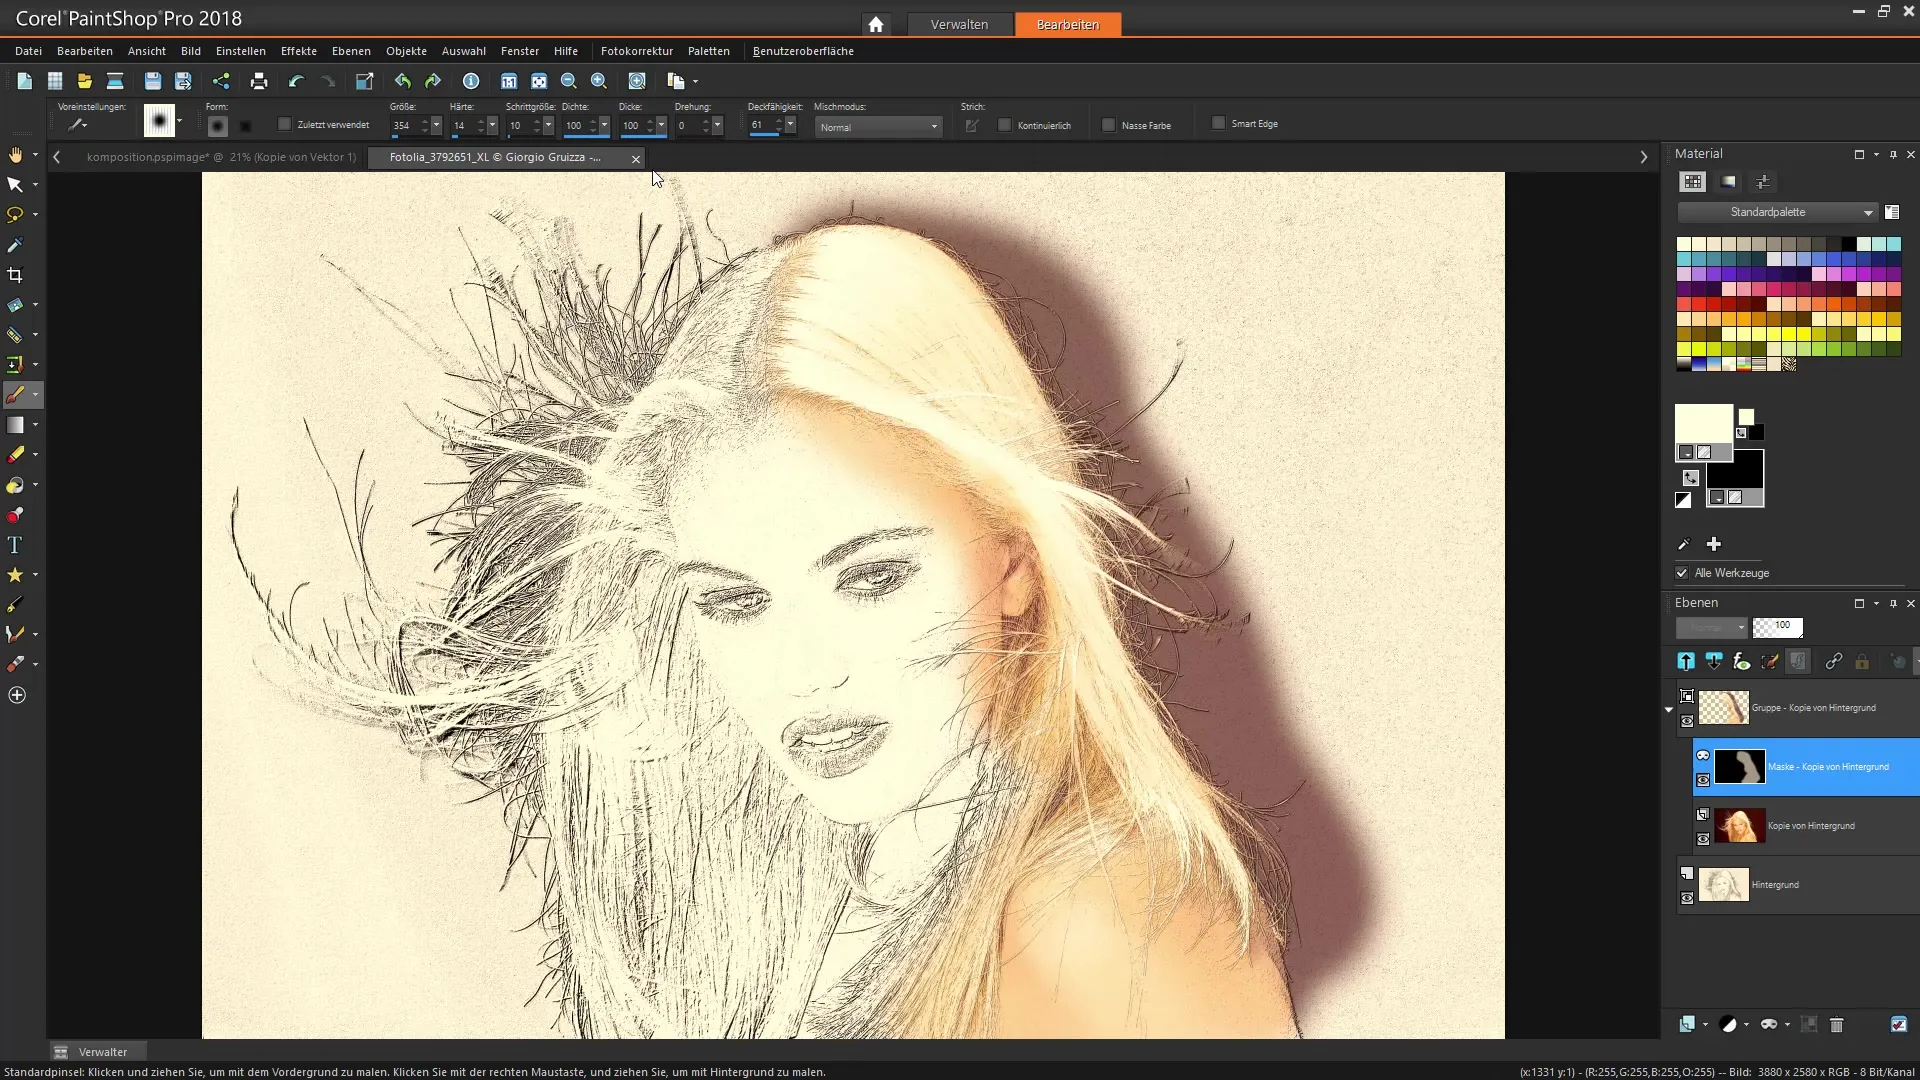Click the plus add-tools button in toolbar

click(17, 695)
